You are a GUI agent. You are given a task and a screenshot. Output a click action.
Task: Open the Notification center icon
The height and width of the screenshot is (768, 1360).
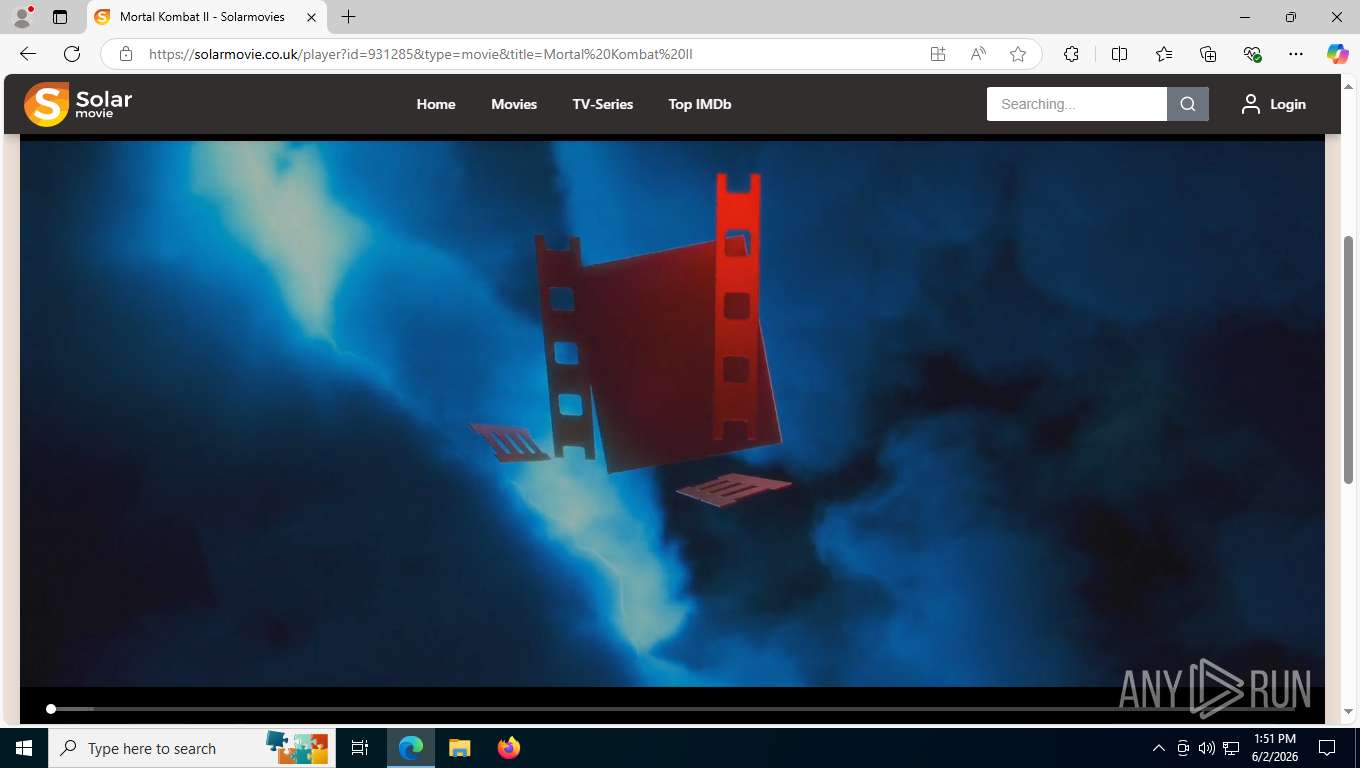[x=1327, y=748]
